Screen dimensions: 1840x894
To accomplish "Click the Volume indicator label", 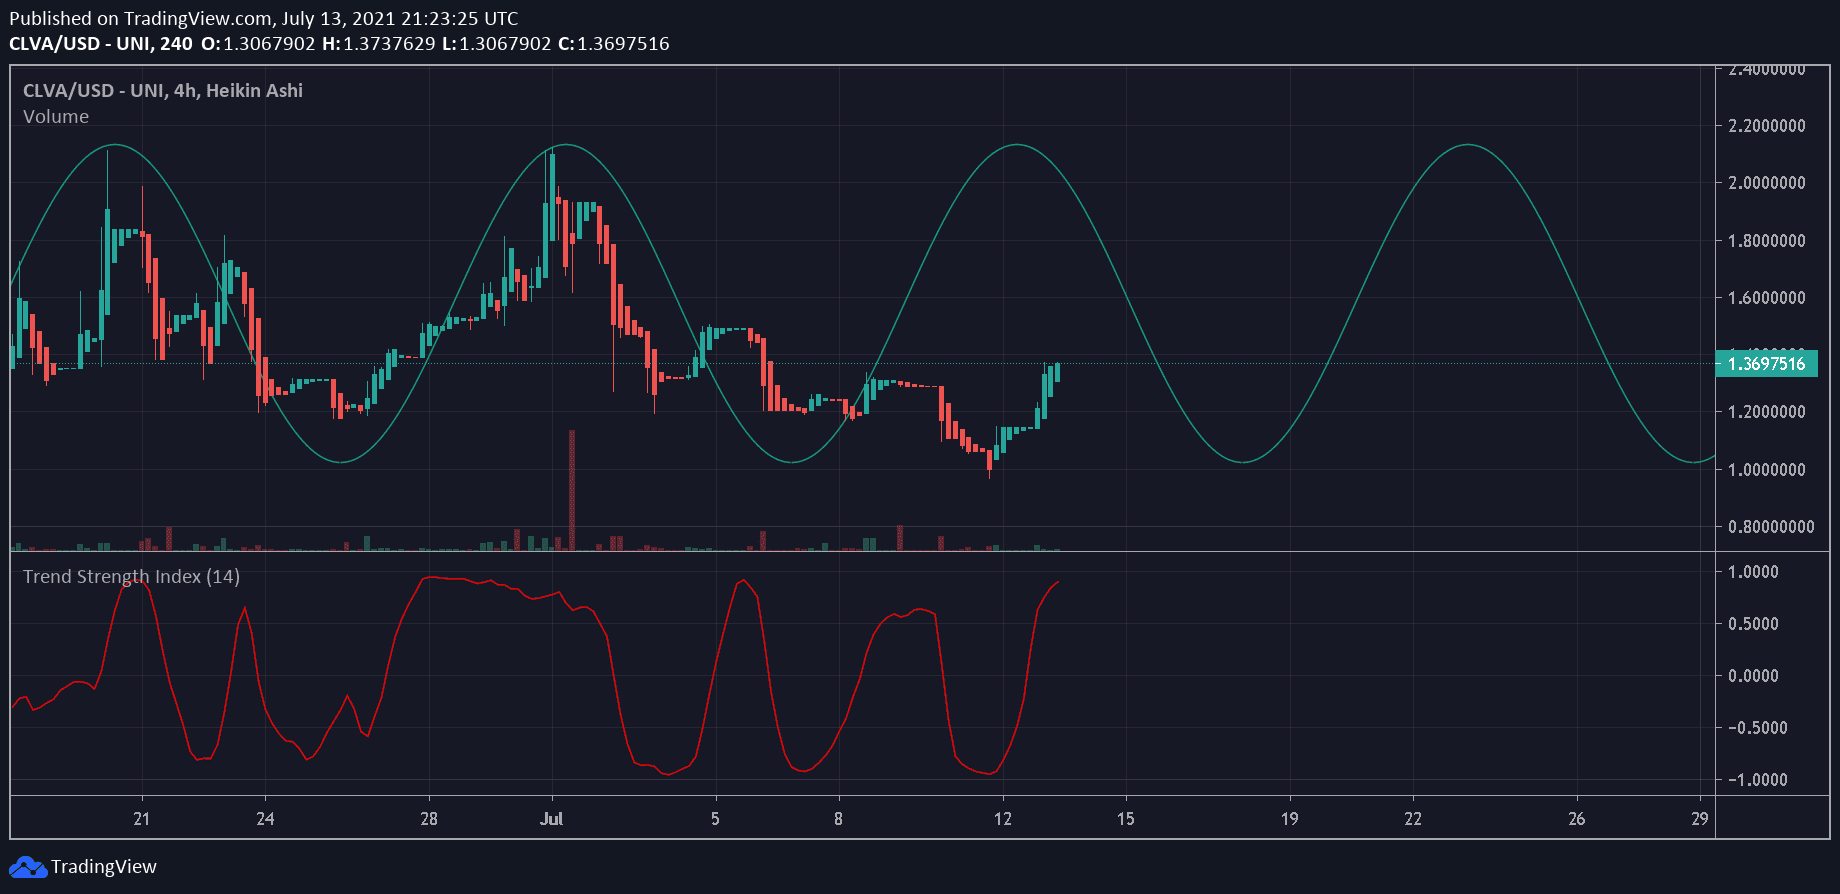I will [56, 117].
